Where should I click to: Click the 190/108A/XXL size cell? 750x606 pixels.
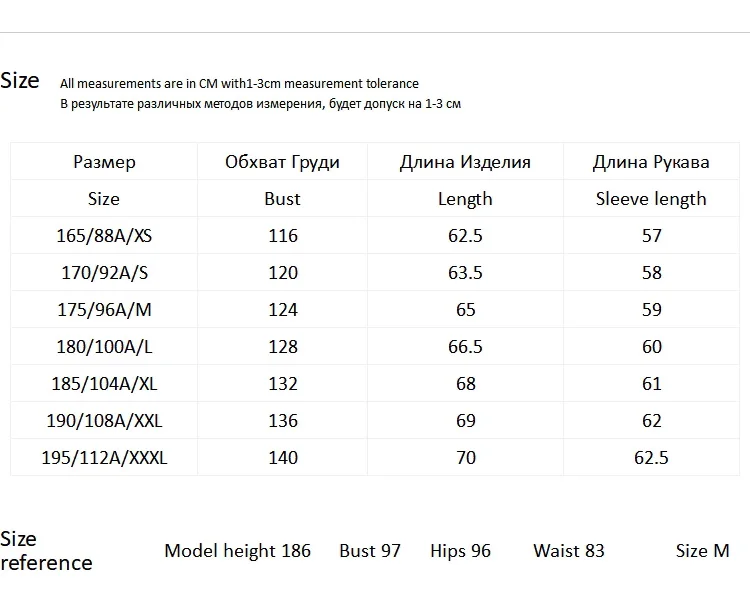(104, 420)
